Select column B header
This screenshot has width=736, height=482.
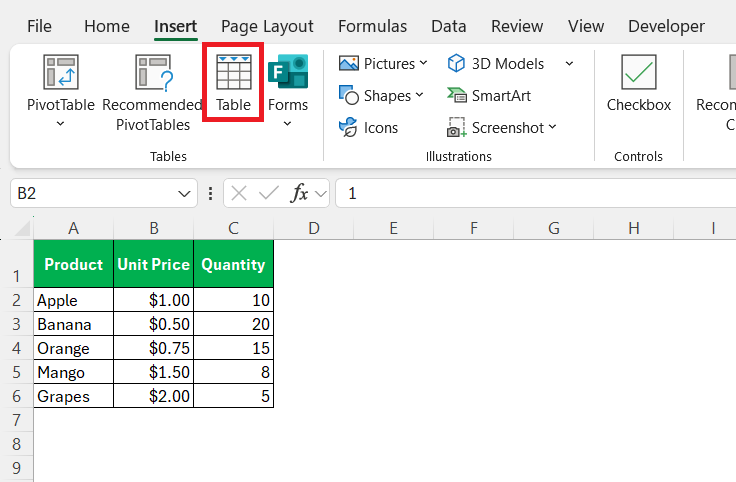tap(153, 228)
